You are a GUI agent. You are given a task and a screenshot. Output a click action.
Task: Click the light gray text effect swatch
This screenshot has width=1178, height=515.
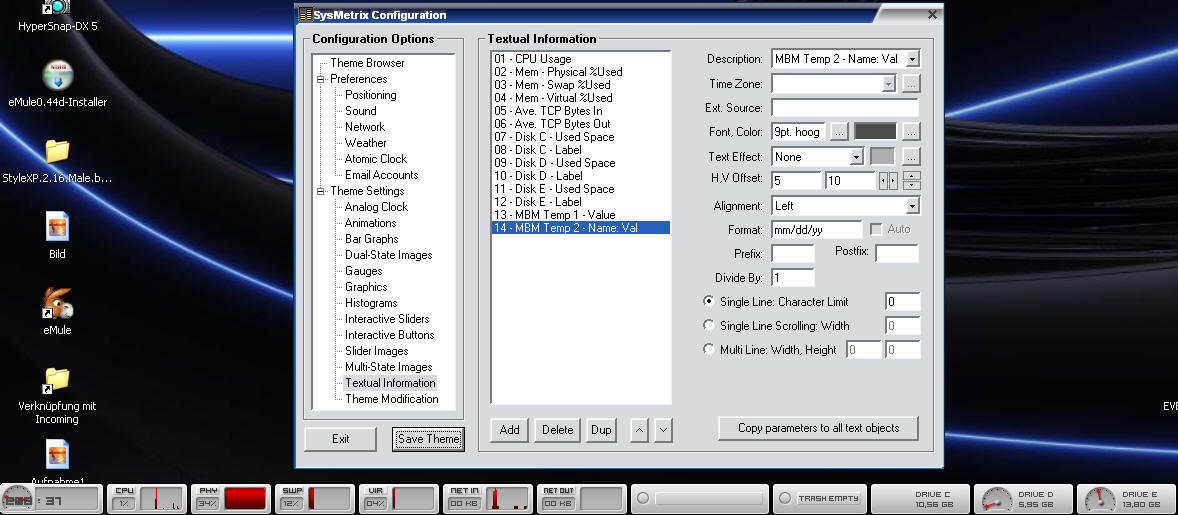click(x=883, y=157)
